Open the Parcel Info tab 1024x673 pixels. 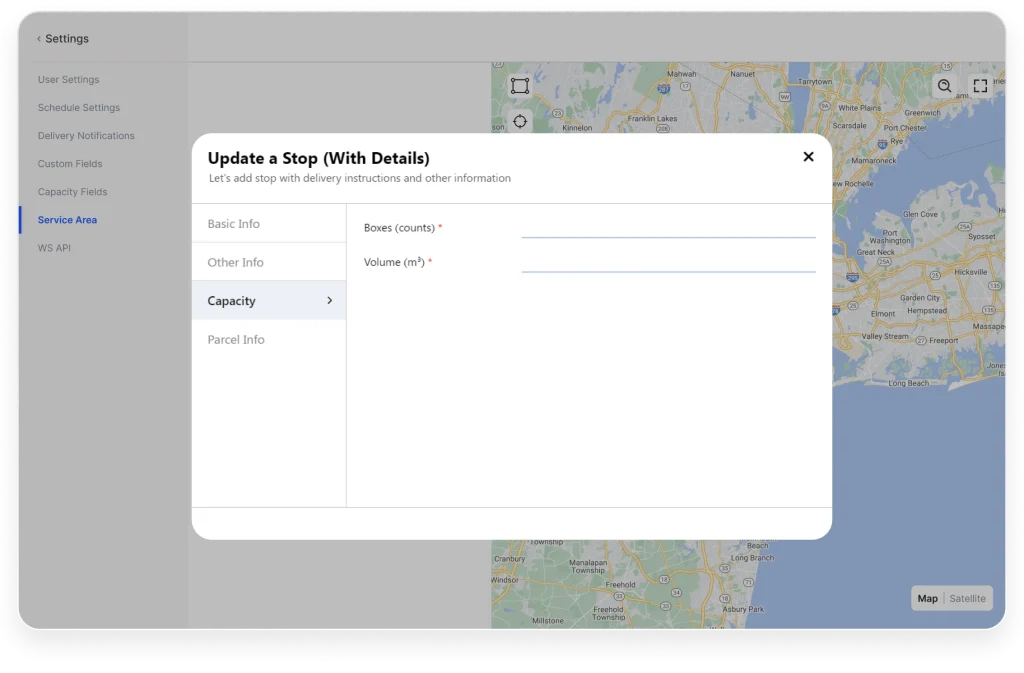coord(268,339)
